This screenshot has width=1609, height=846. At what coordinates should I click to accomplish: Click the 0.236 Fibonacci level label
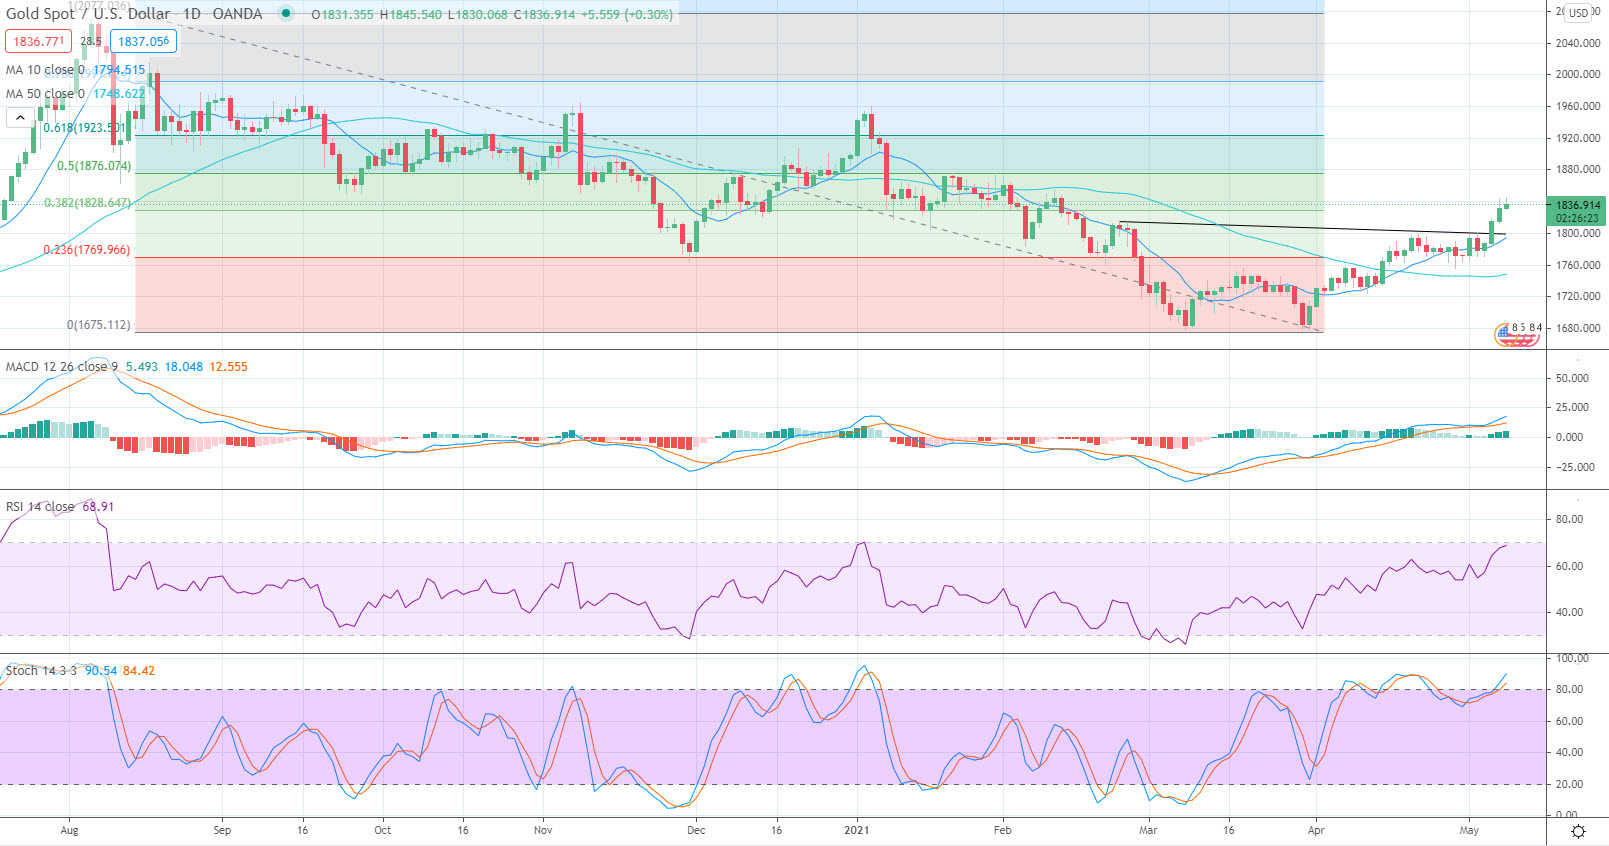(x=86, y=250)
